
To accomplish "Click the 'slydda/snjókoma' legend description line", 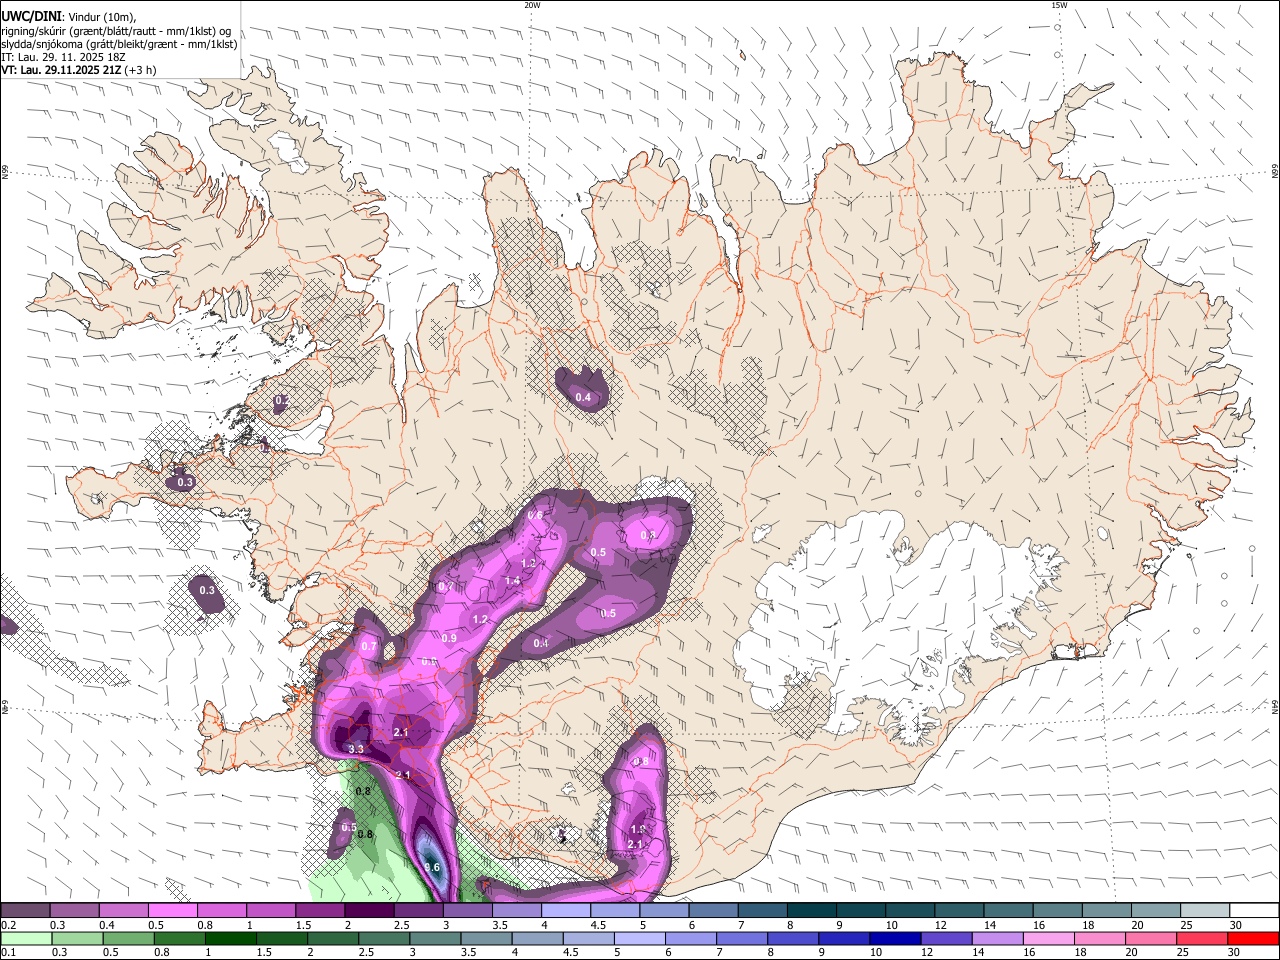I will [x=119, y=44].
